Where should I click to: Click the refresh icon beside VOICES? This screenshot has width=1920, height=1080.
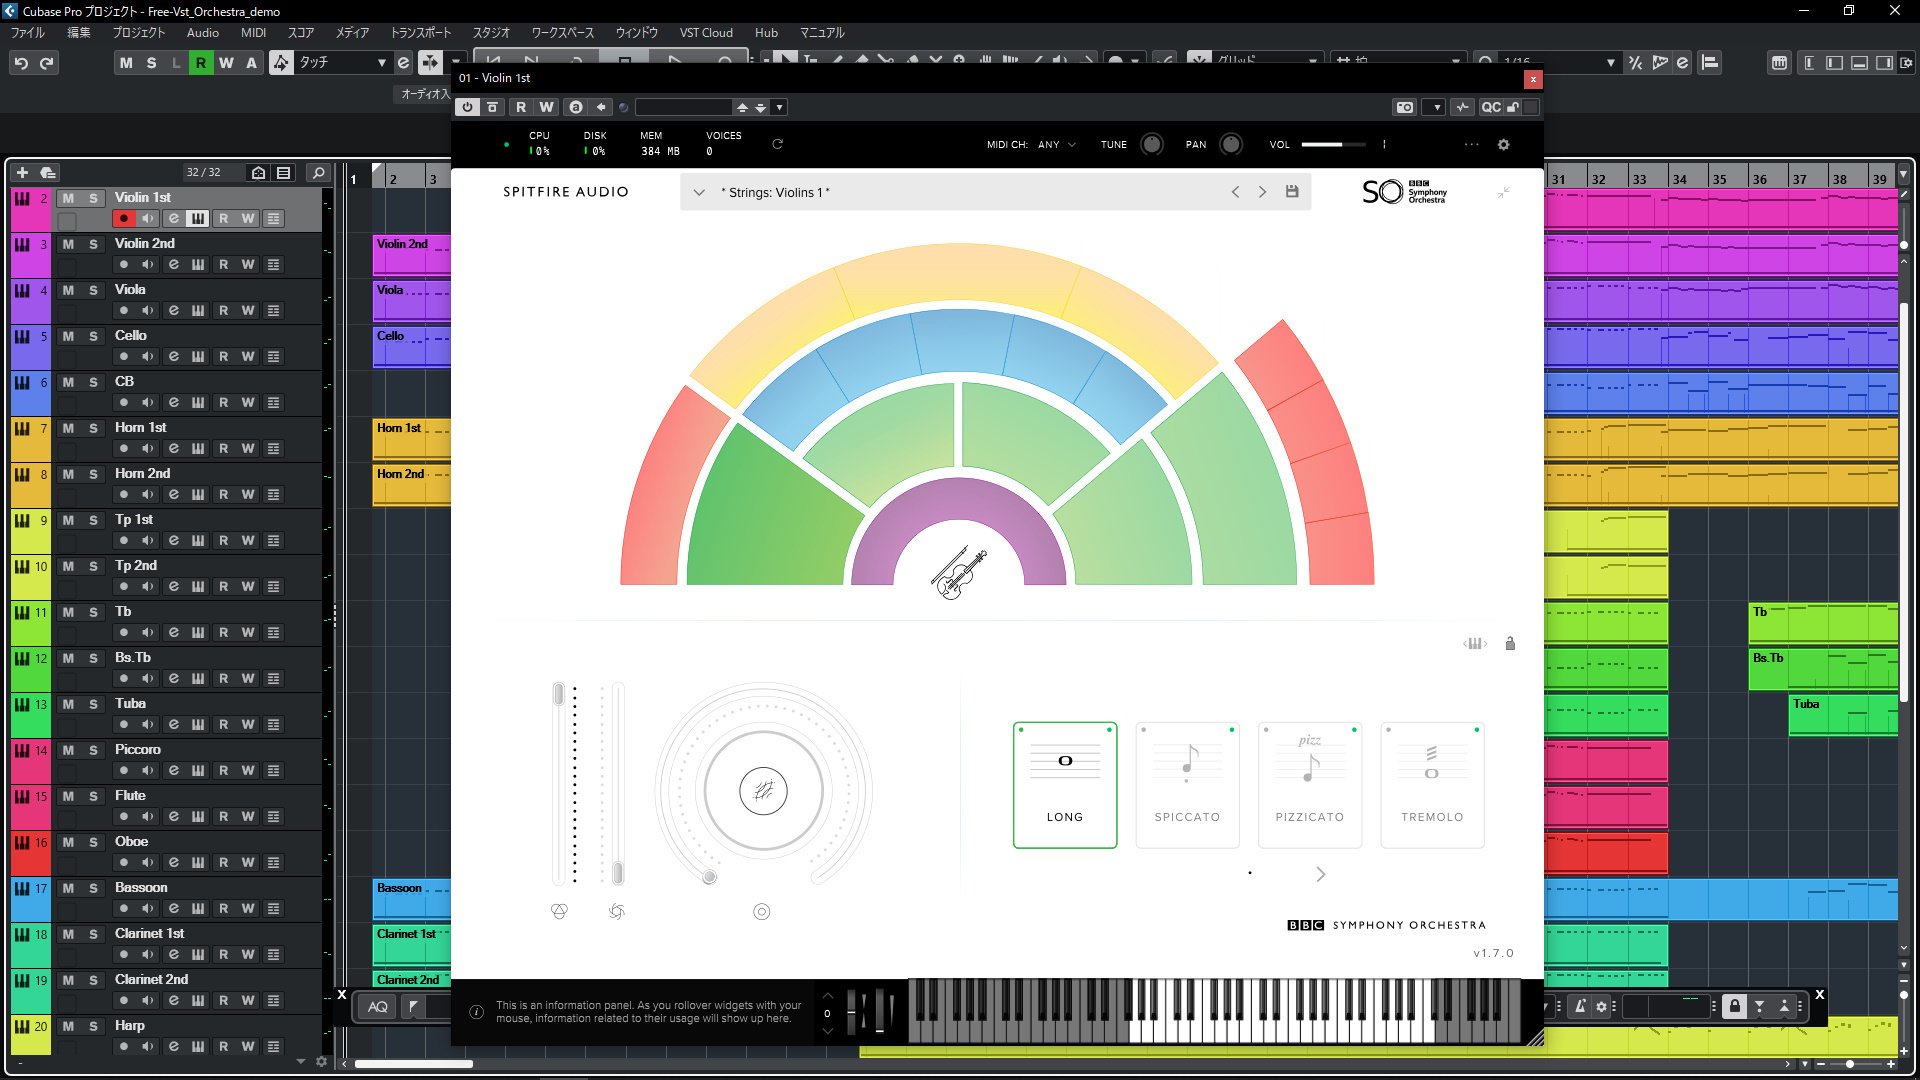[777, 144]
